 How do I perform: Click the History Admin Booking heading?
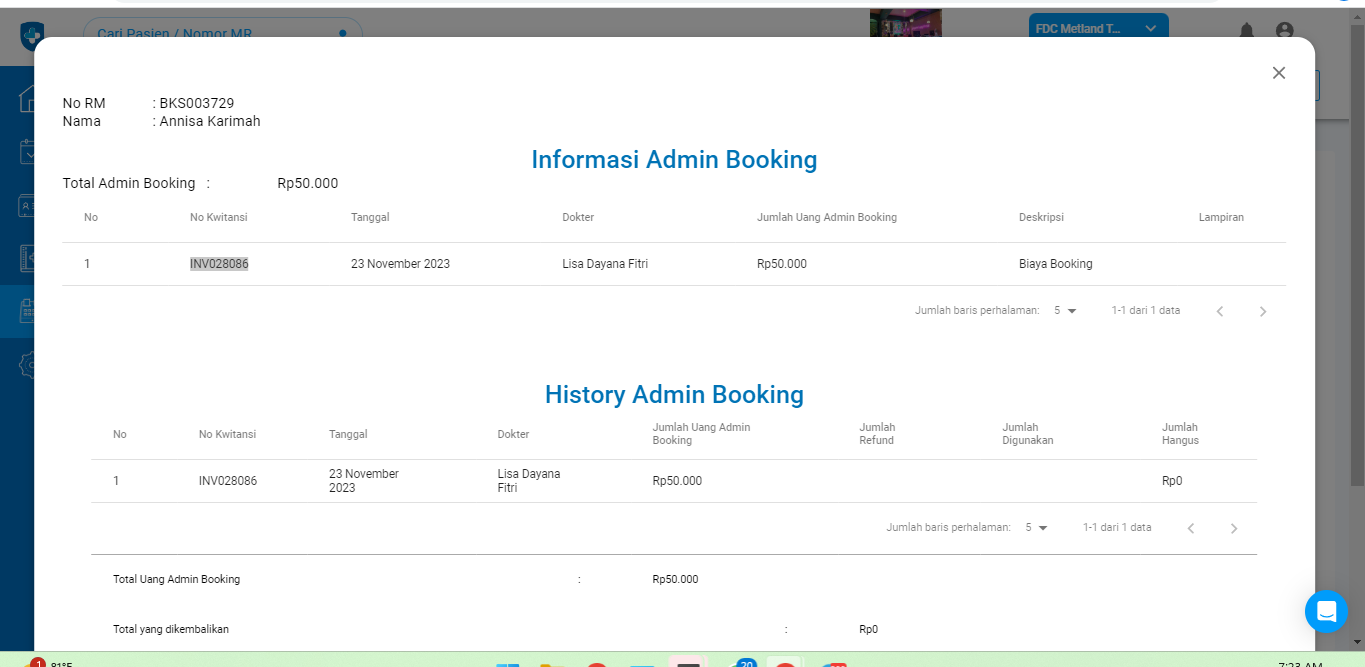point(674,394)
